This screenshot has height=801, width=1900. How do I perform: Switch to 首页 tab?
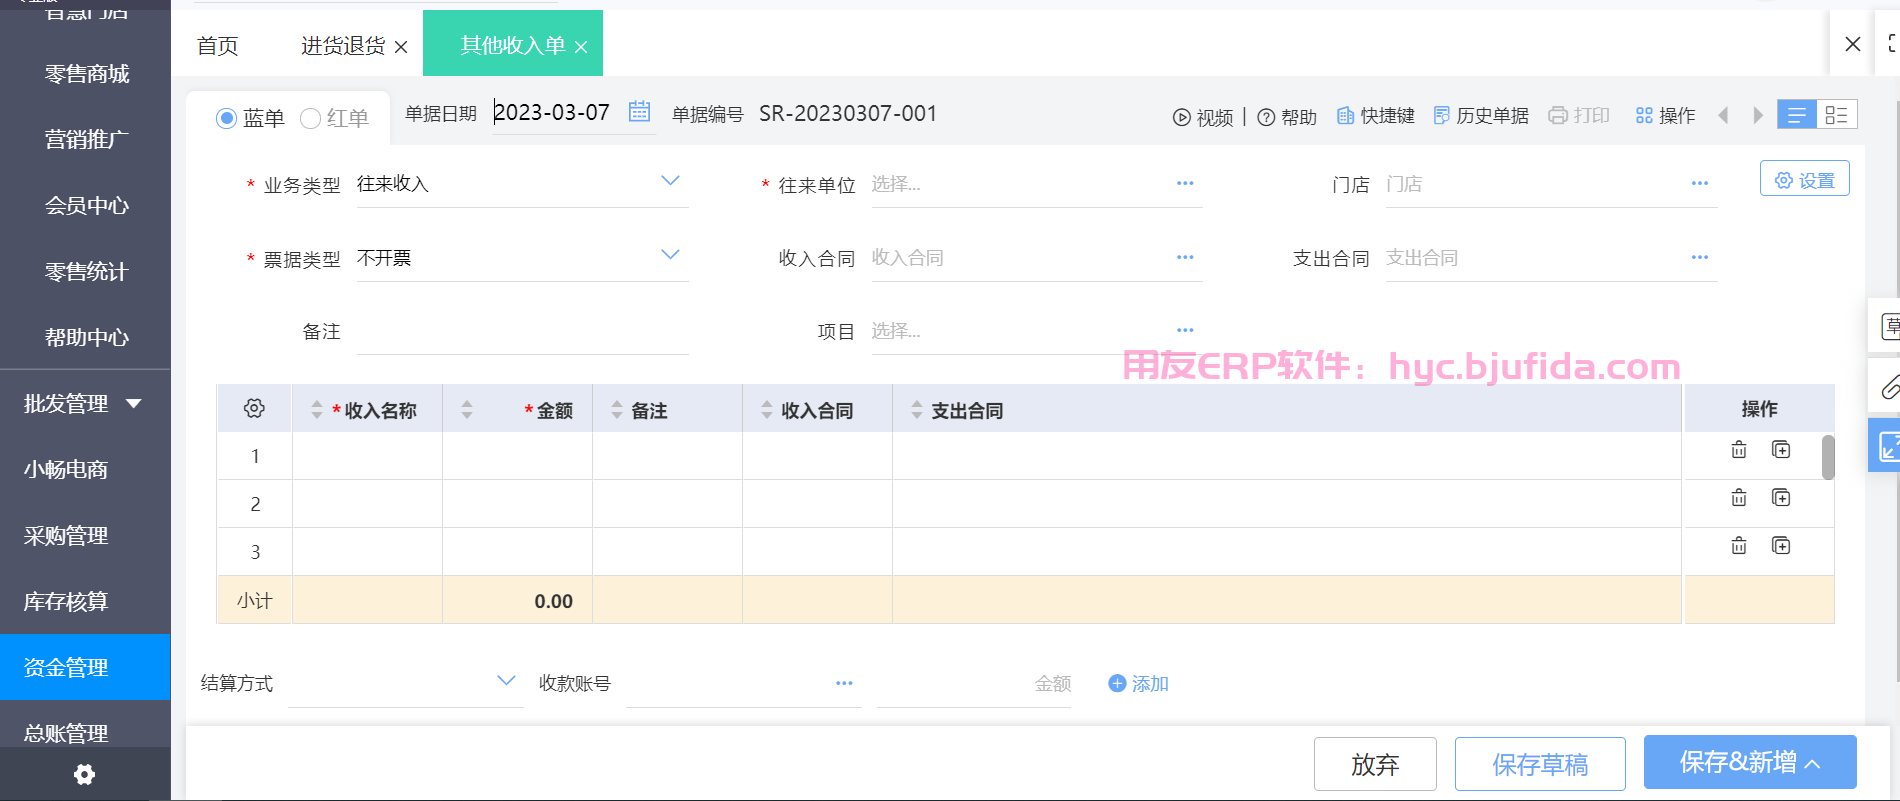click(x=217, y=46)
